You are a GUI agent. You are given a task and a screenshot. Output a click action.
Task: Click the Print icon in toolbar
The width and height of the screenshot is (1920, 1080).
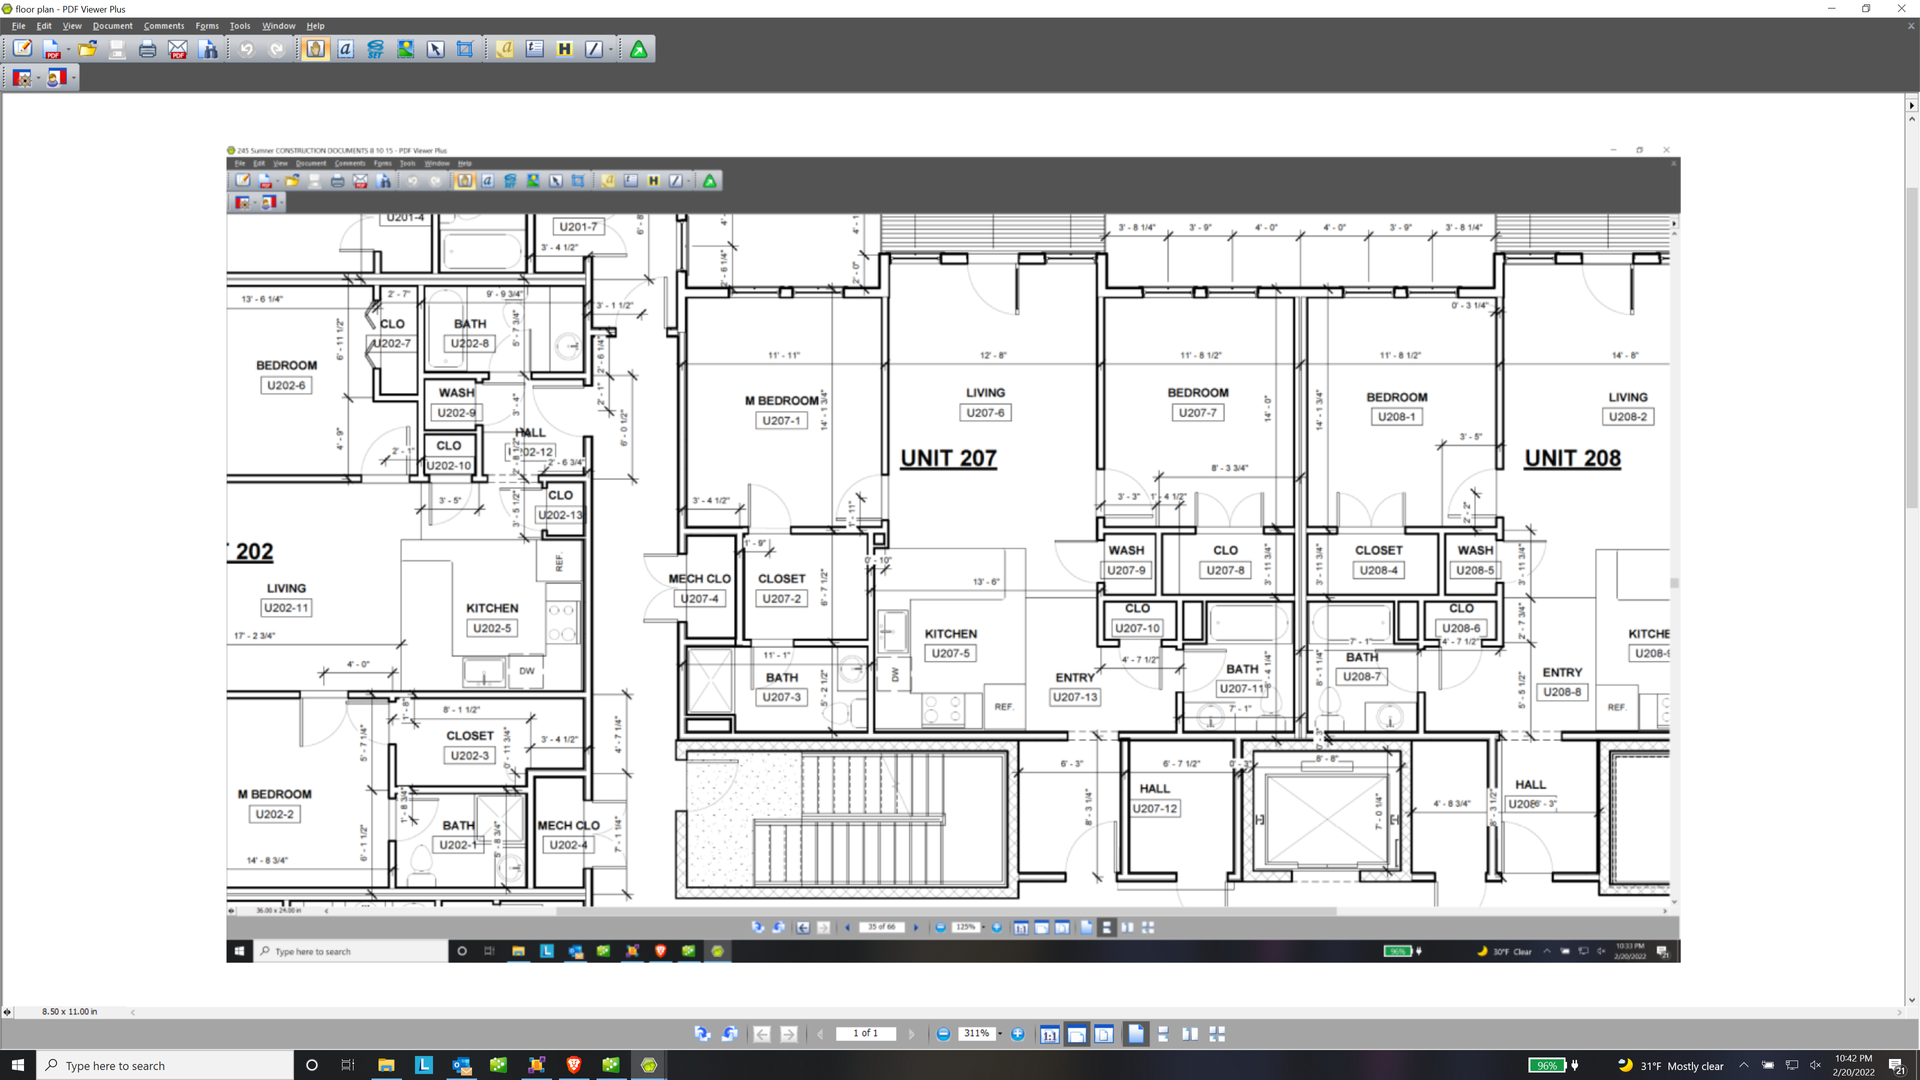tap(147, 49)
